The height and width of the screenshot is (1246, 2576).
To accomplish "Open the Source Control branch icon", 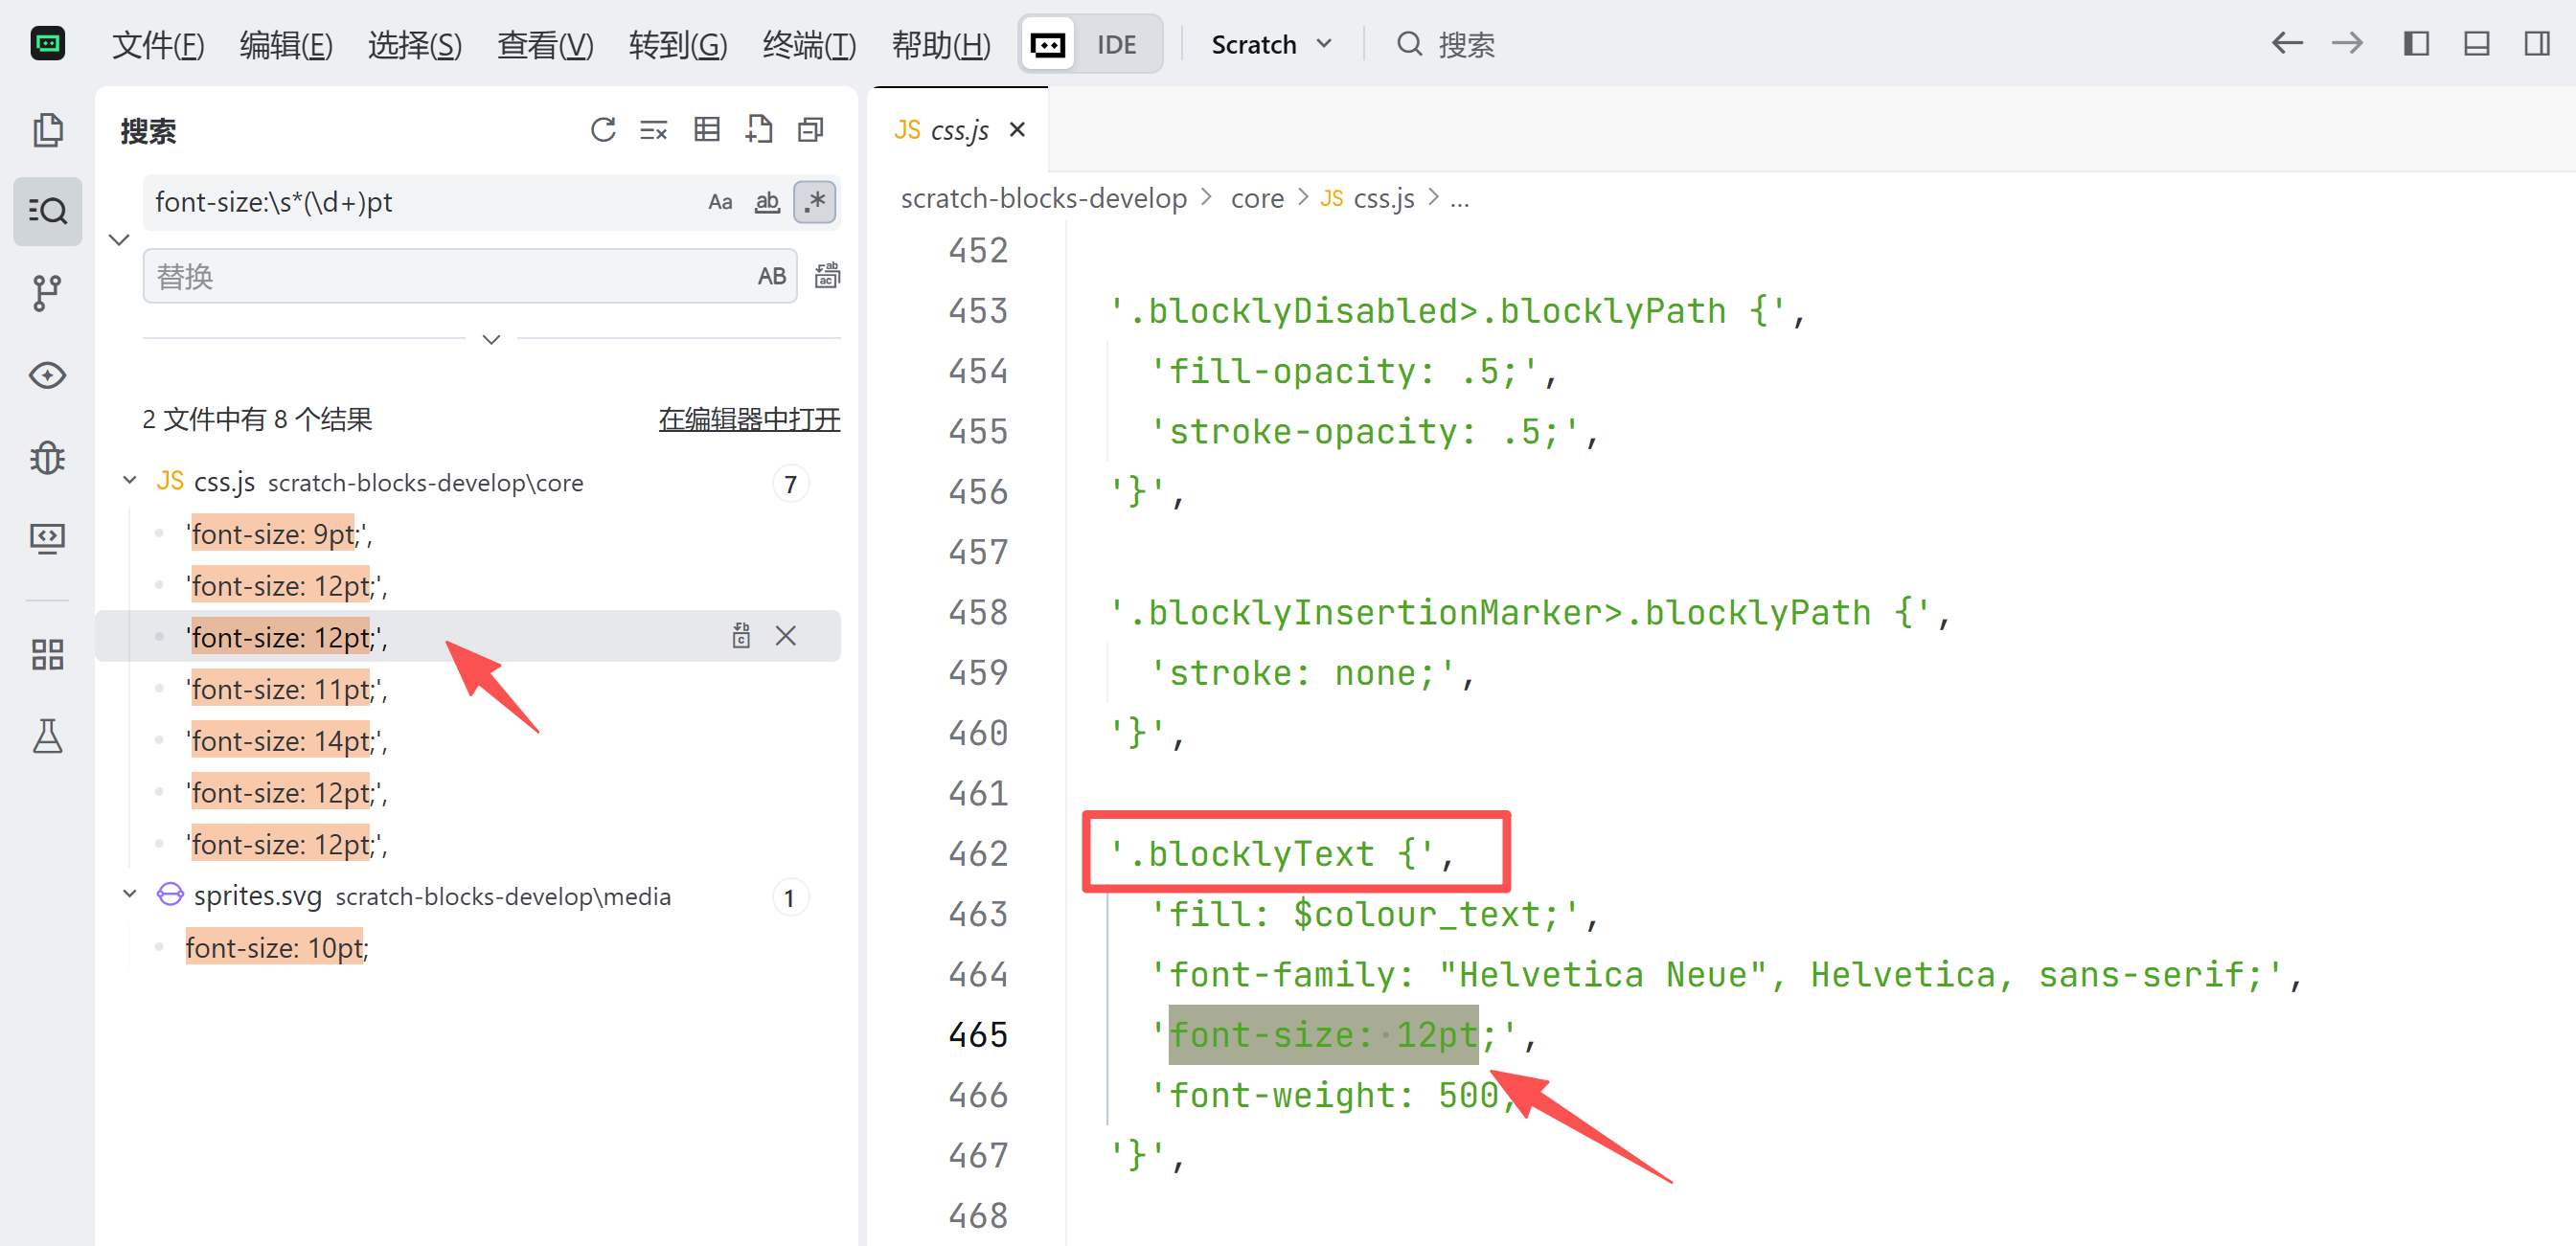I will click(47, 293).
